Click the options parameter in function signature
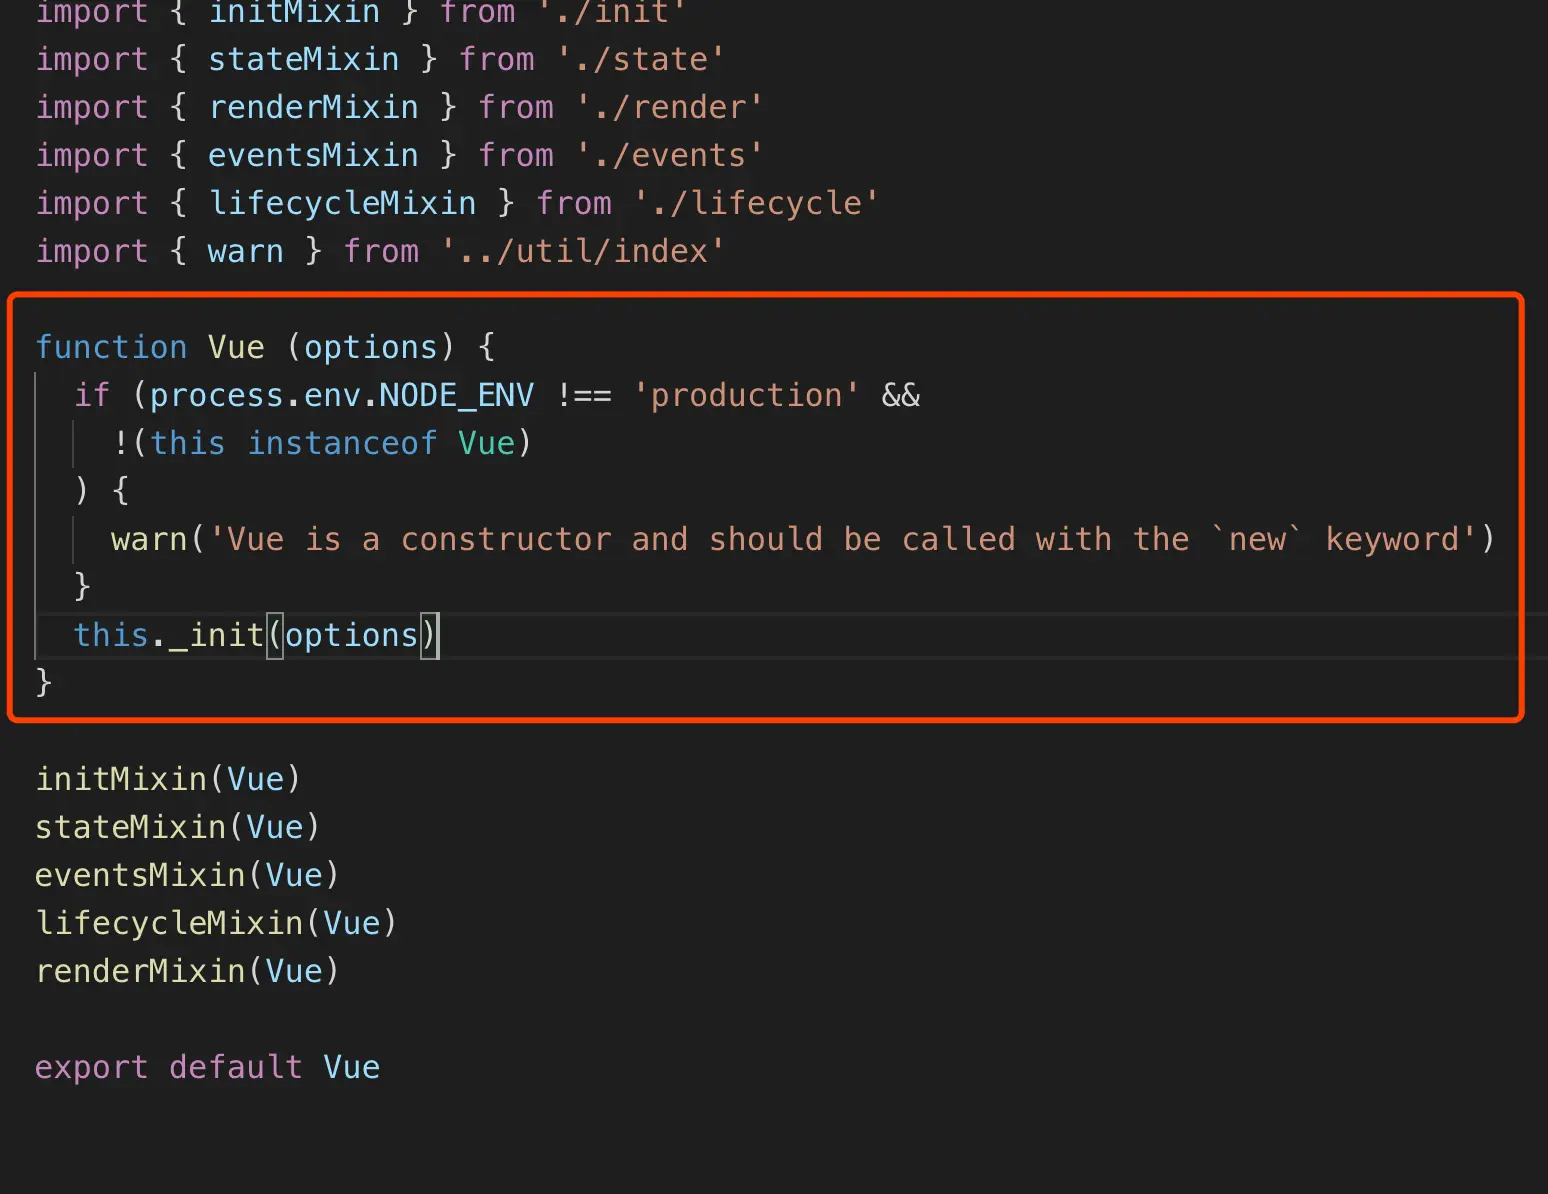 371,347
